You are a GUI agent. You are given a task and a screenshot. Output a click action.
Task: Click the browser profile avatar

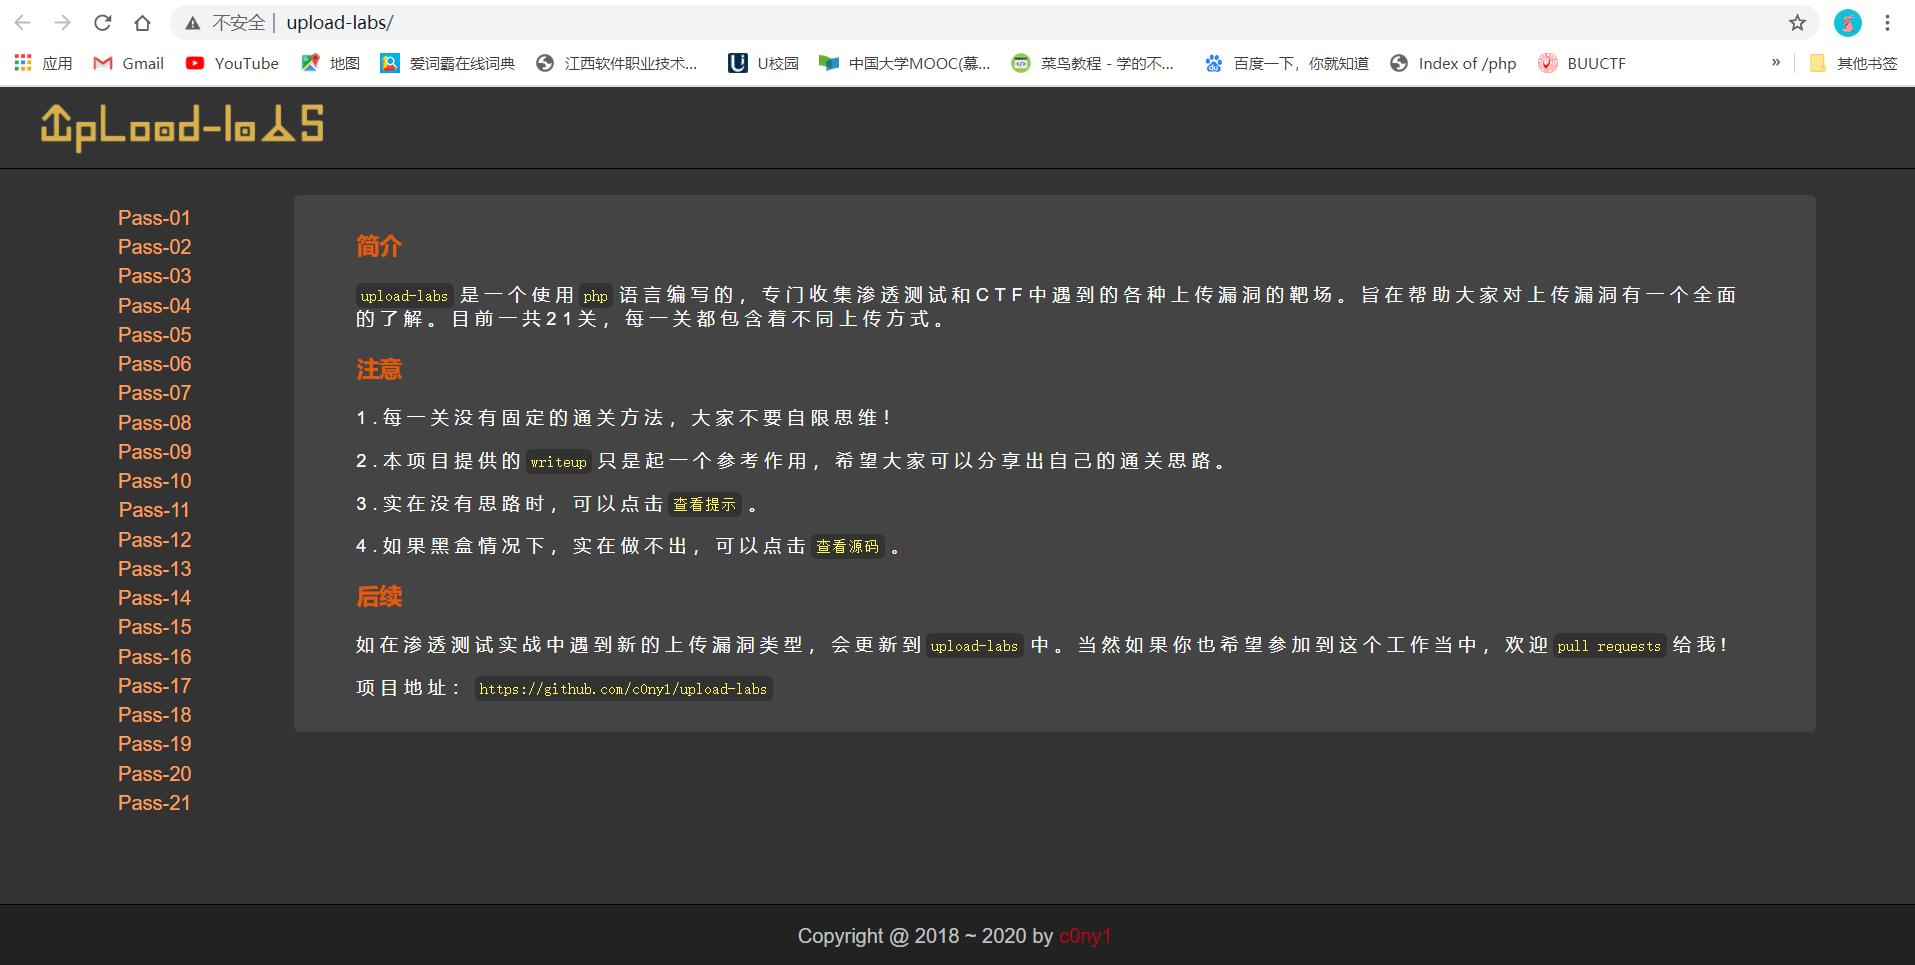[x=1847, y=22]
